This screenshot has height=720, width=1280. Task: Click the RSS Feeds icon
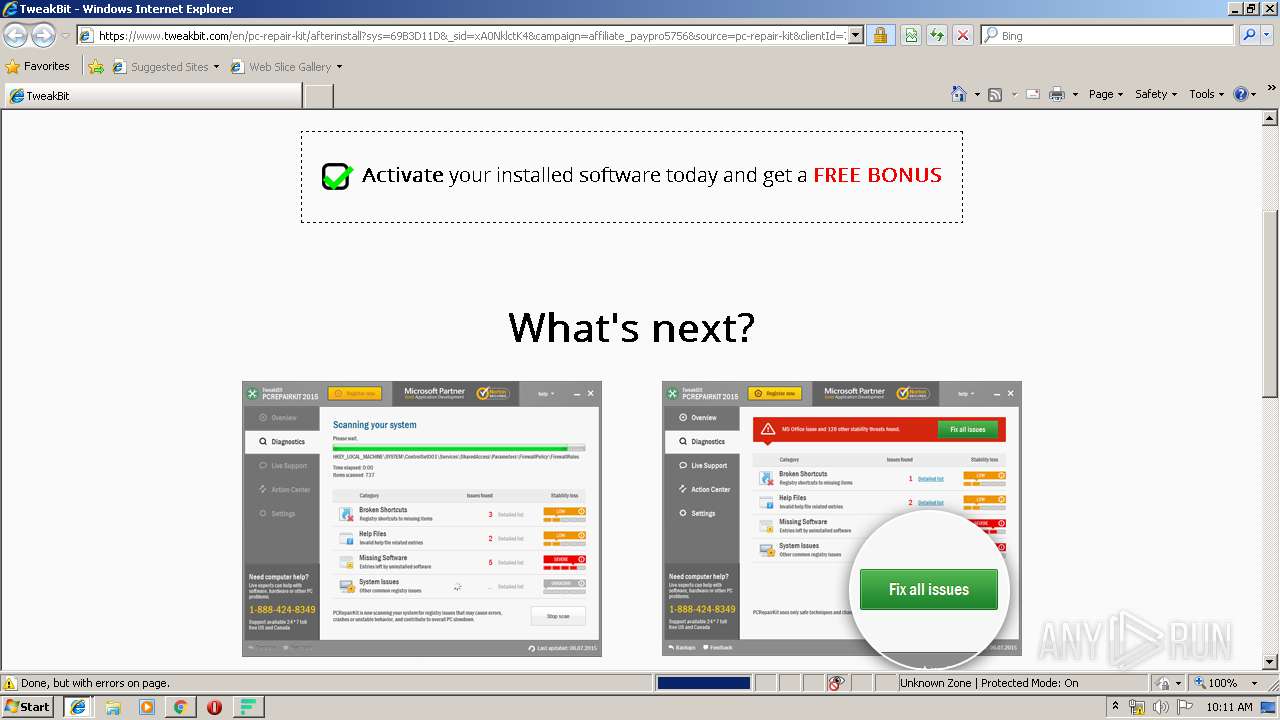click(x=995, y=94)
